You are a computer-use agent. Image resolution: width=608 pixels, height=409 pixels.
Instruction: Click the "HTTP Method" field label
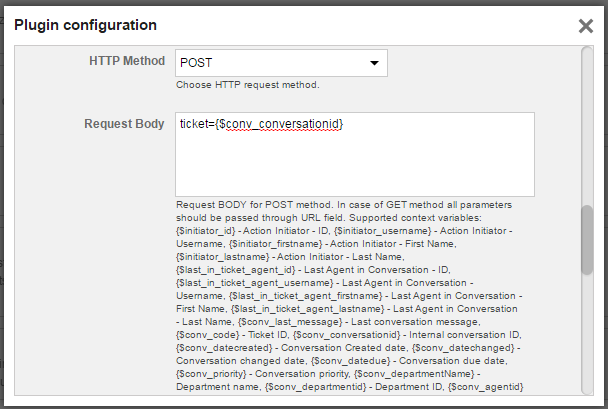[x=127, y=62]
